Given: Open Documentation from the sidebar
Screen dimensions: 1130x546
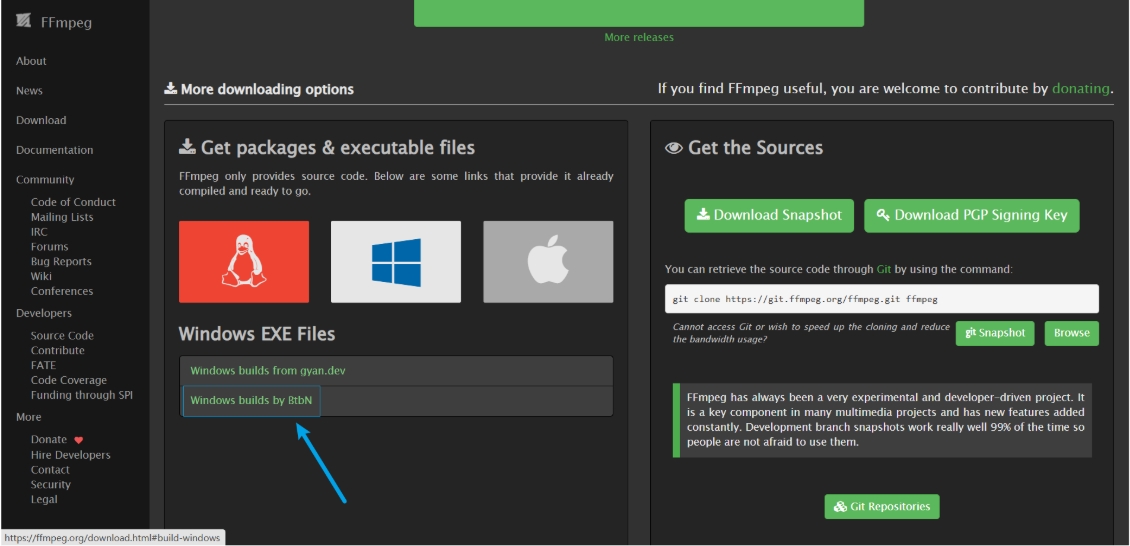Looking at the screenshot, I should coord(55,150).
